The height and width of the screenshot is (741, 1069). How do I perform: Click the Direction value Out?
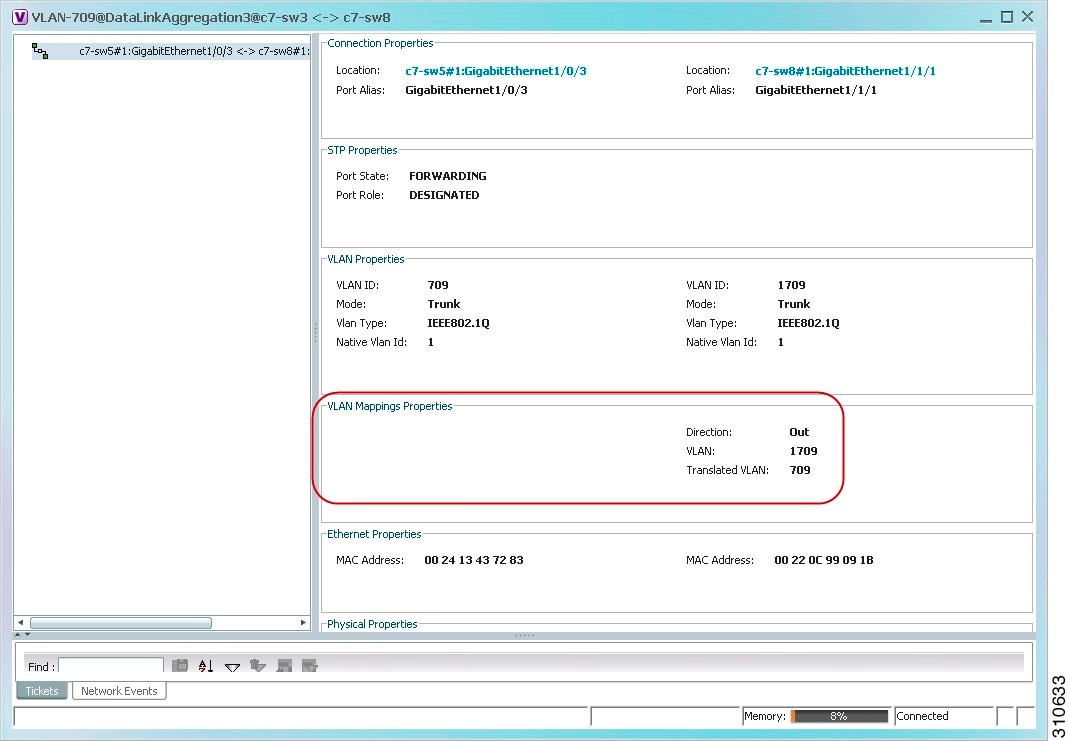pyautogui.click(x=799, y=432)
